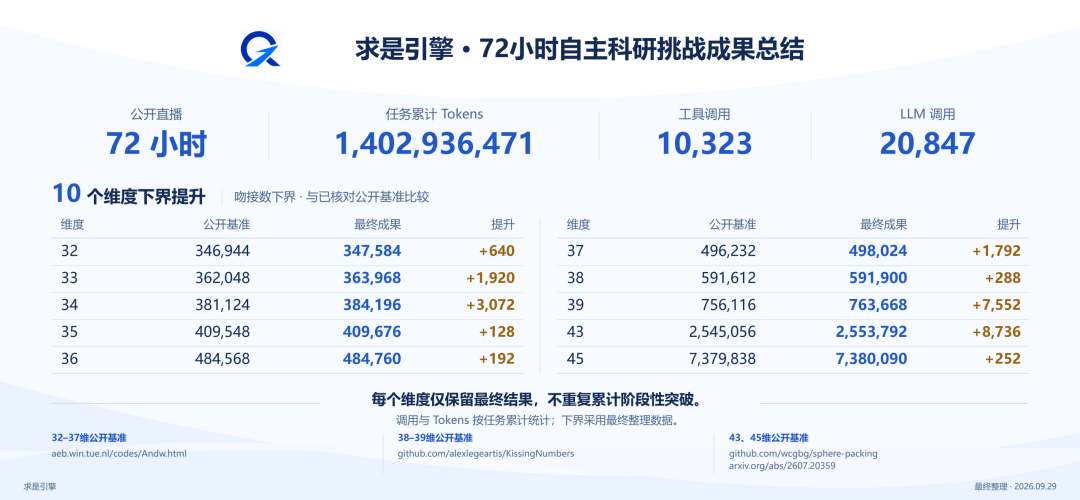Click final result 591,900
The height and width of the screenshot is (500, 1080).
click(x=878, y=278)
